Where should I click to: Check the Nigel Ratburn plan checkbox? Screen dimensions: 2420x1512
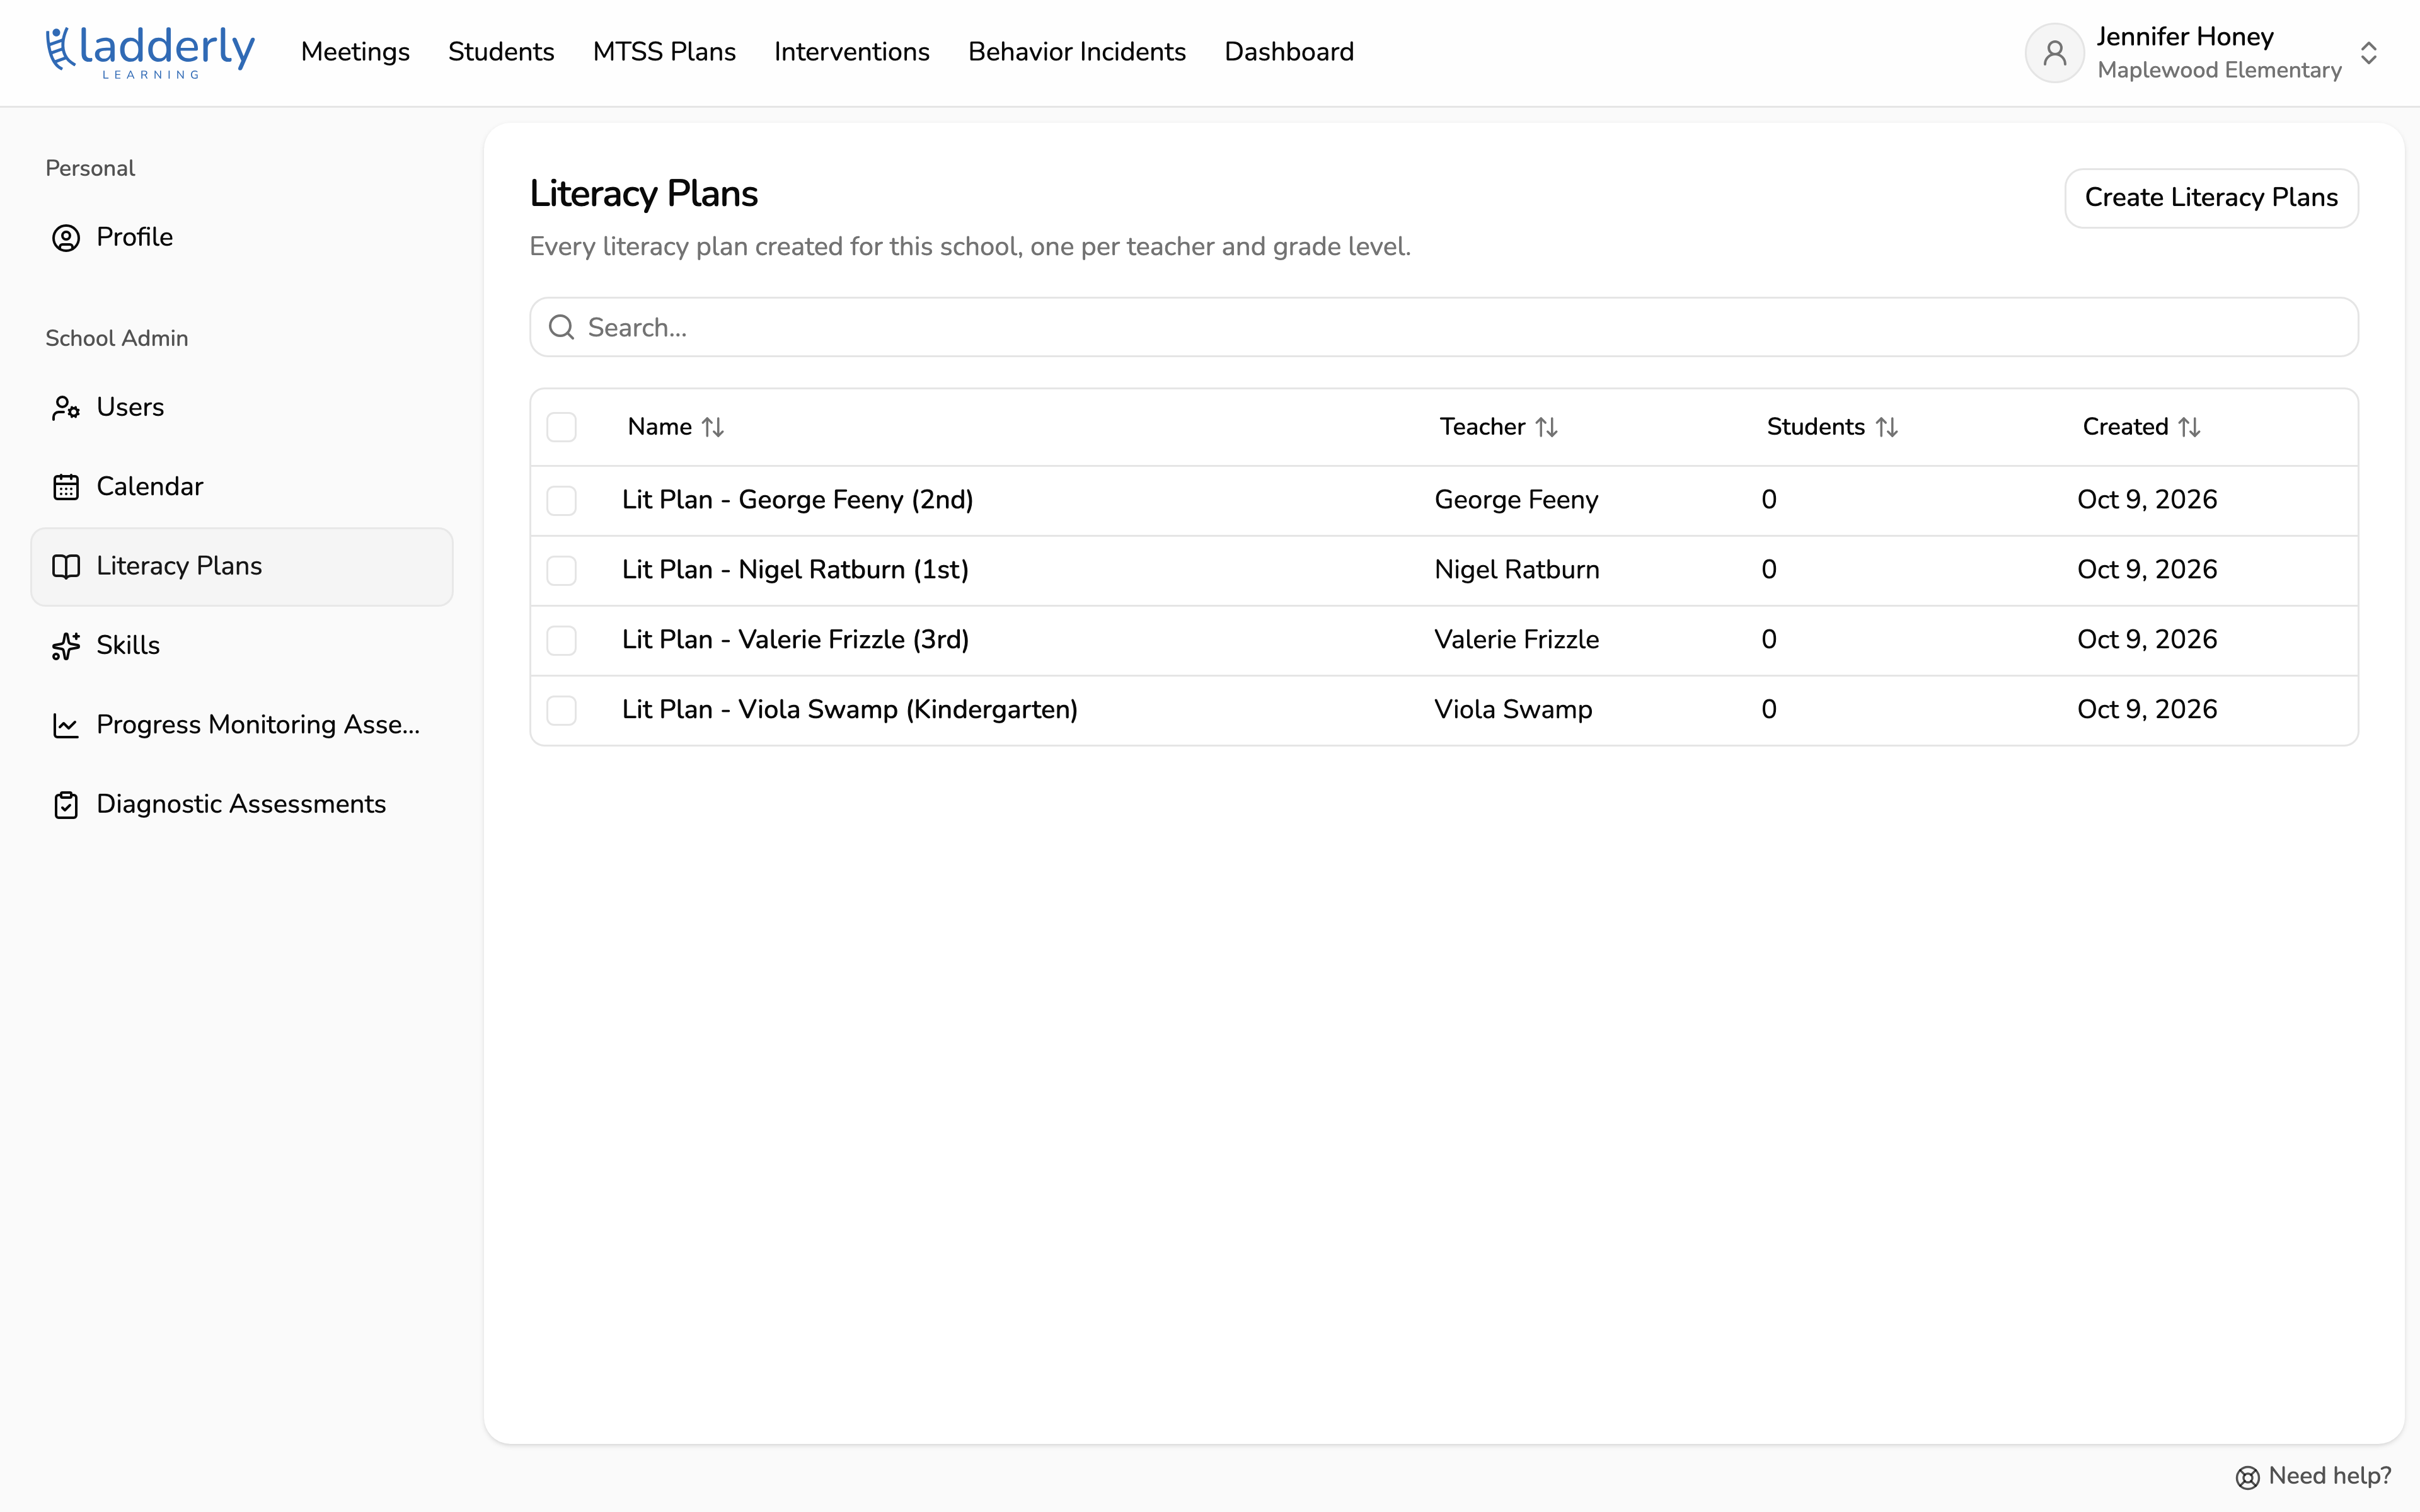tap(562, 571)
